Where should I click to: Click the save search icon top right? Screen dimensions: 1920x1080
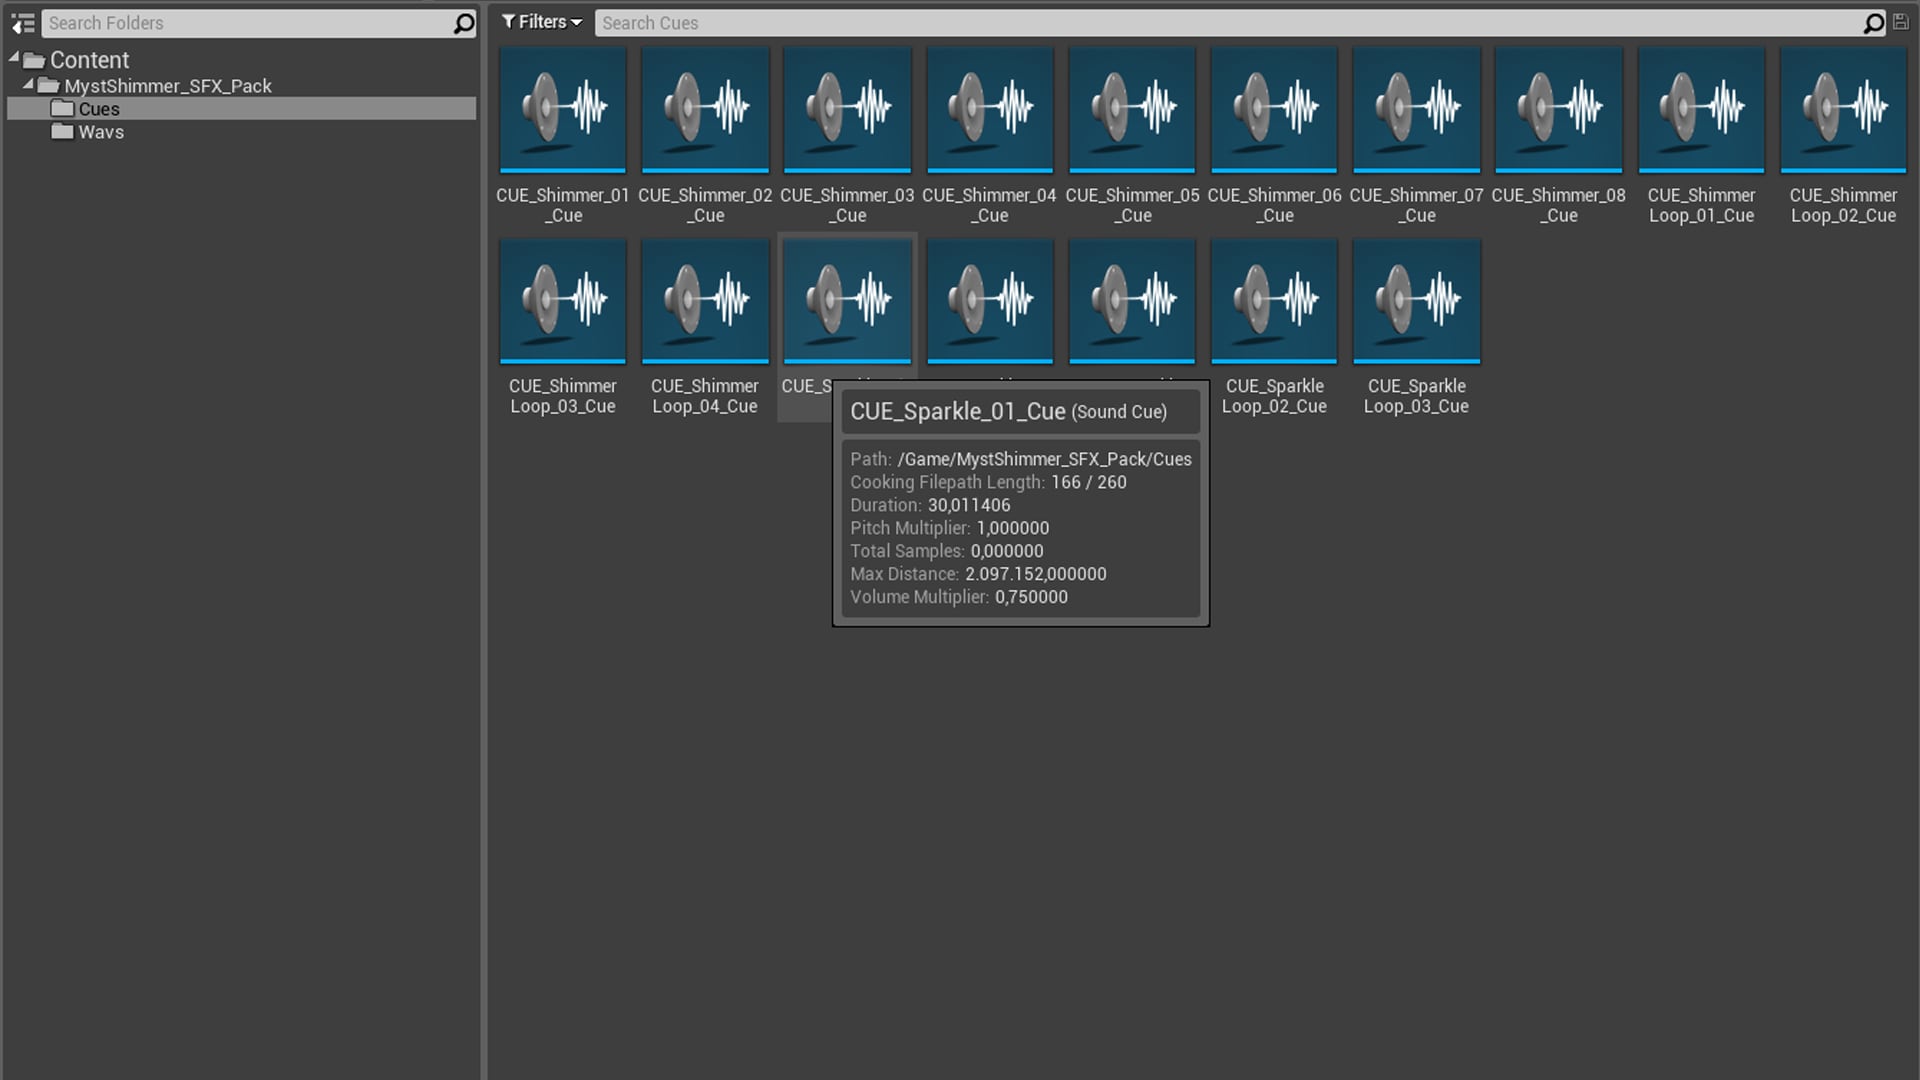1899,22
